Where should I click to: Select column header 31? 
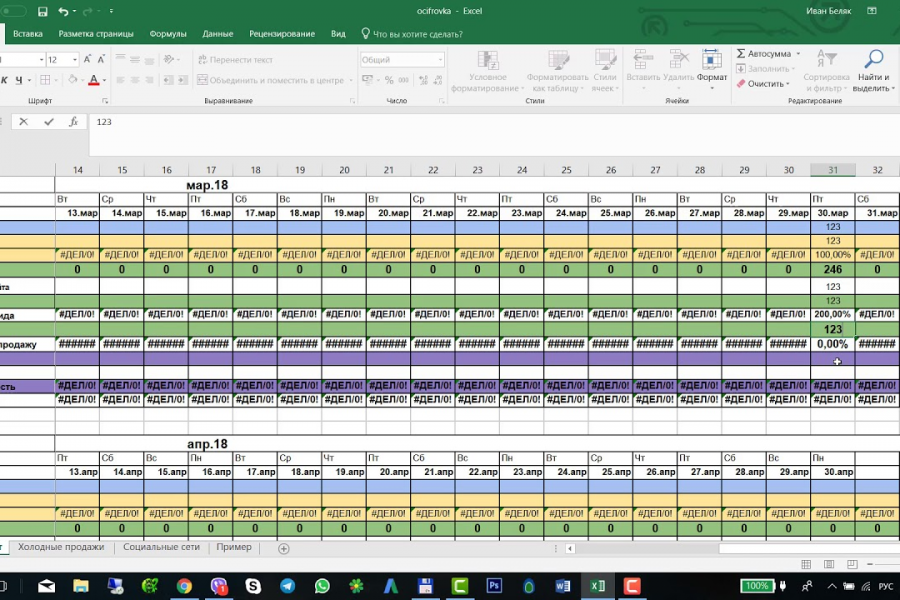833,170
